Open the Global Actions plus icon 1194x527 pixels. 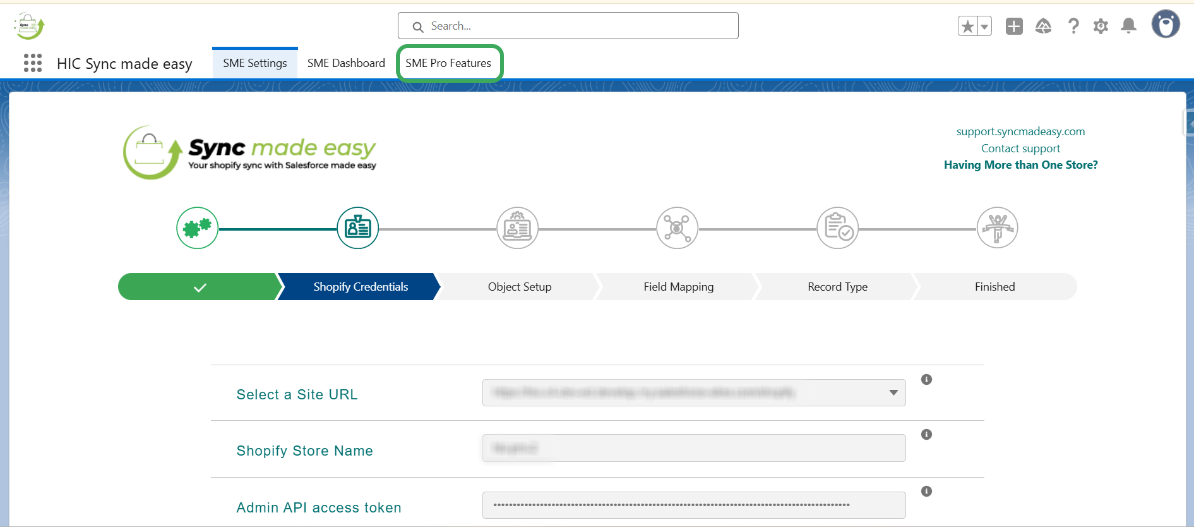[1014, 27]
